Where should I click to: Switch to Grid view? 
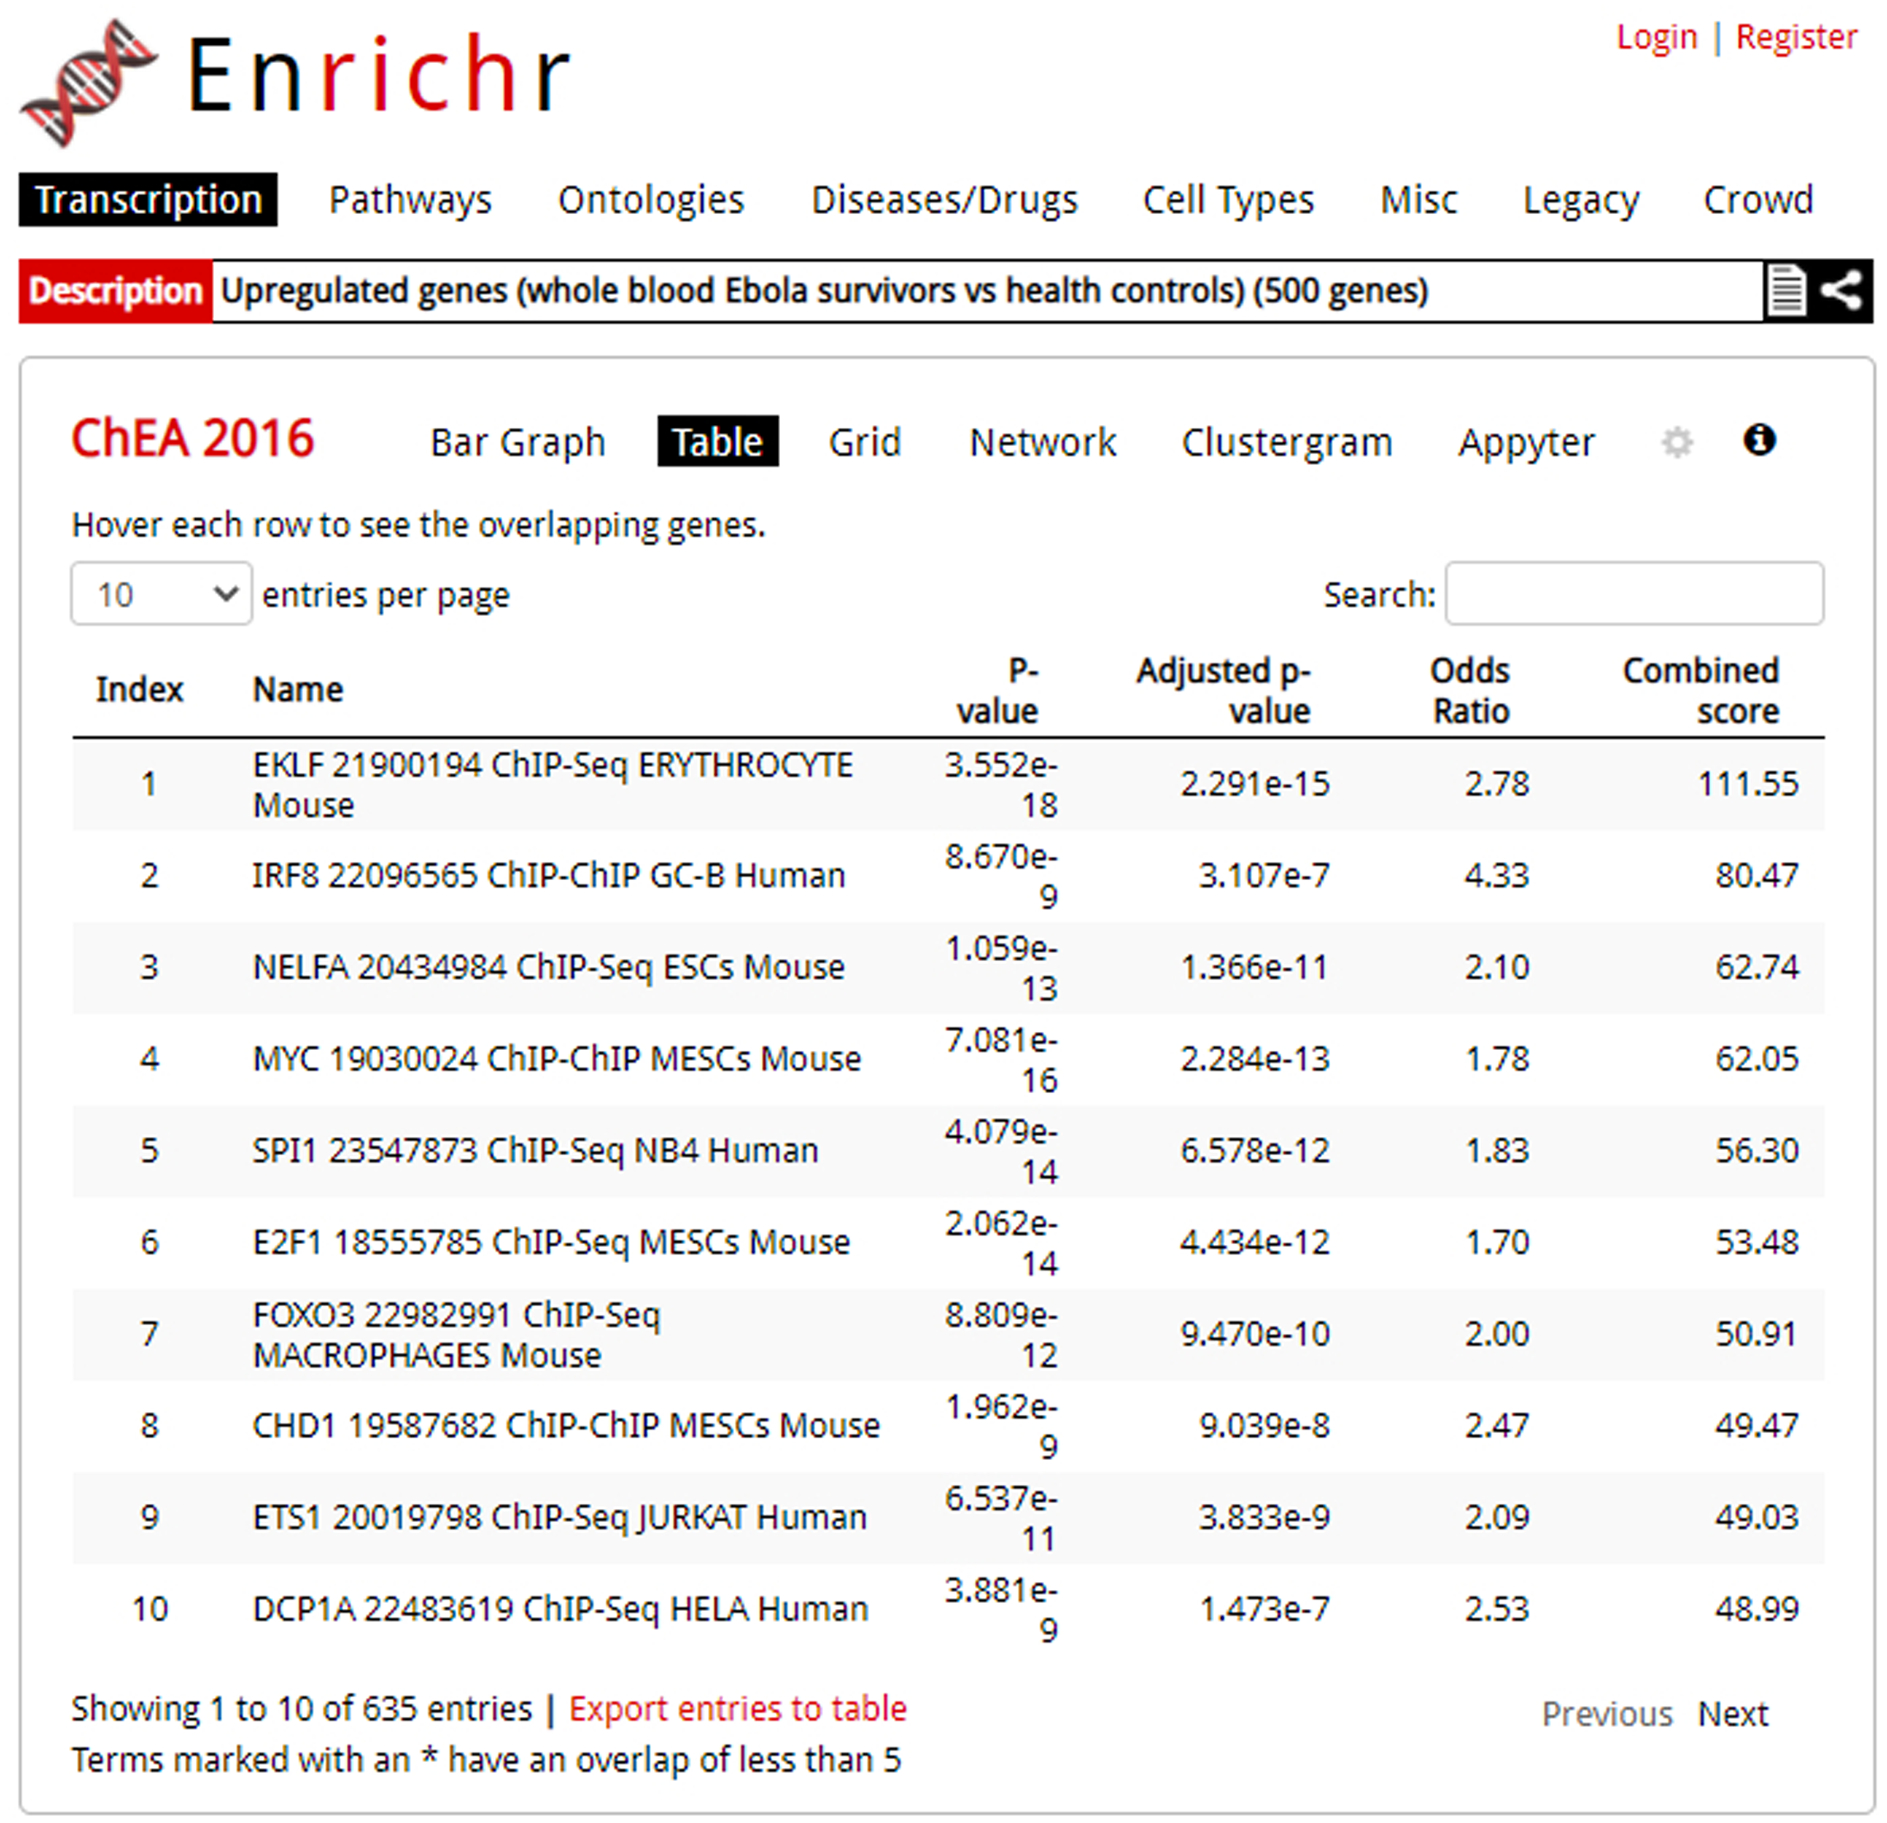point(865,442)
